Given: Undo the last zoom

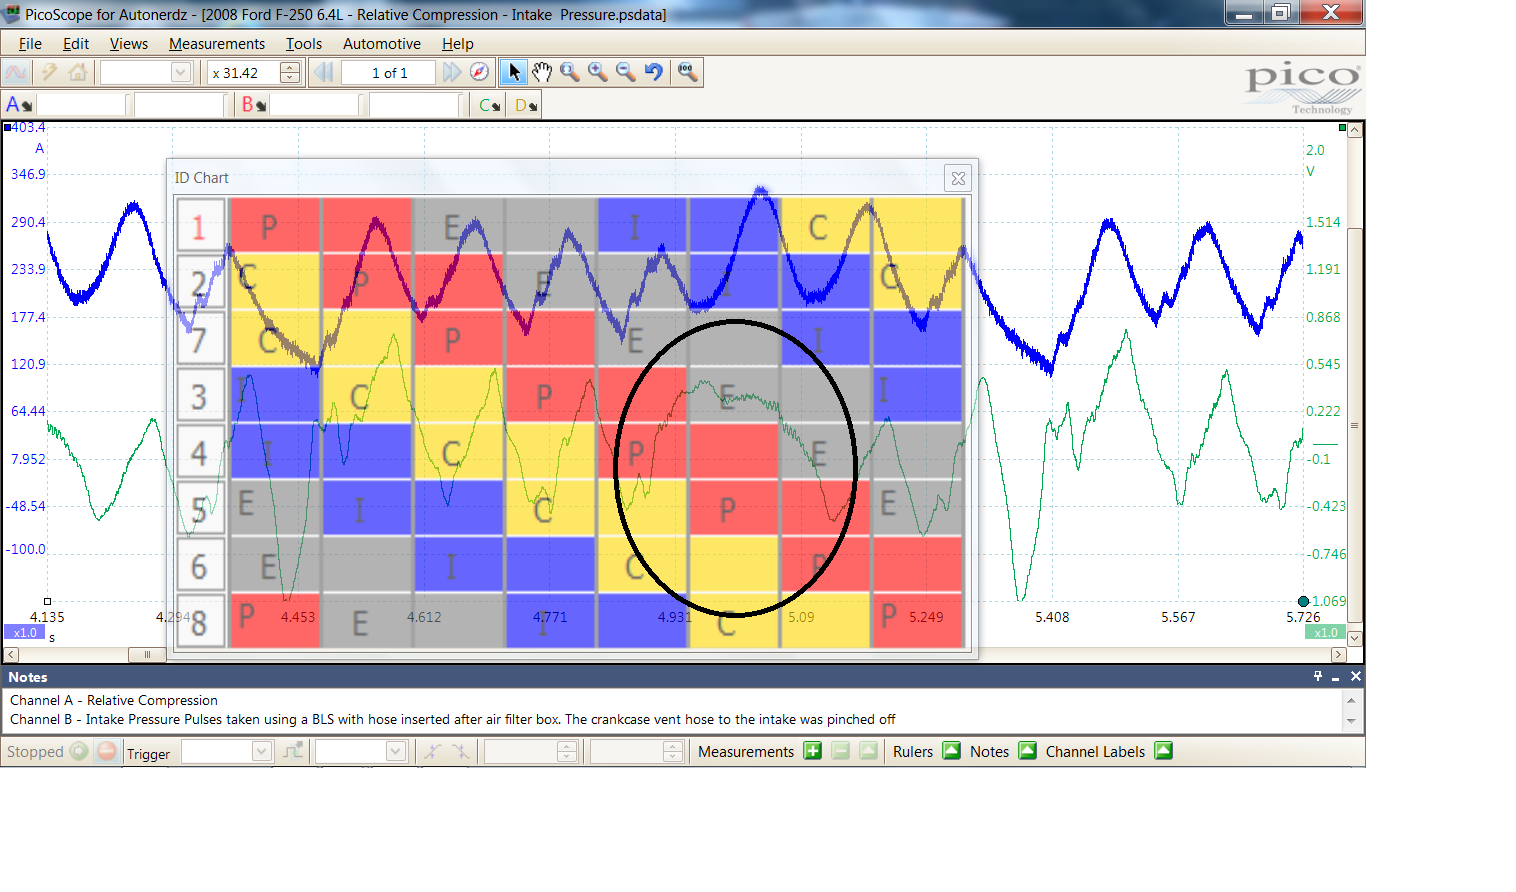Looking at the screenshot, I should pyautogui.click(x=654, y=72).
